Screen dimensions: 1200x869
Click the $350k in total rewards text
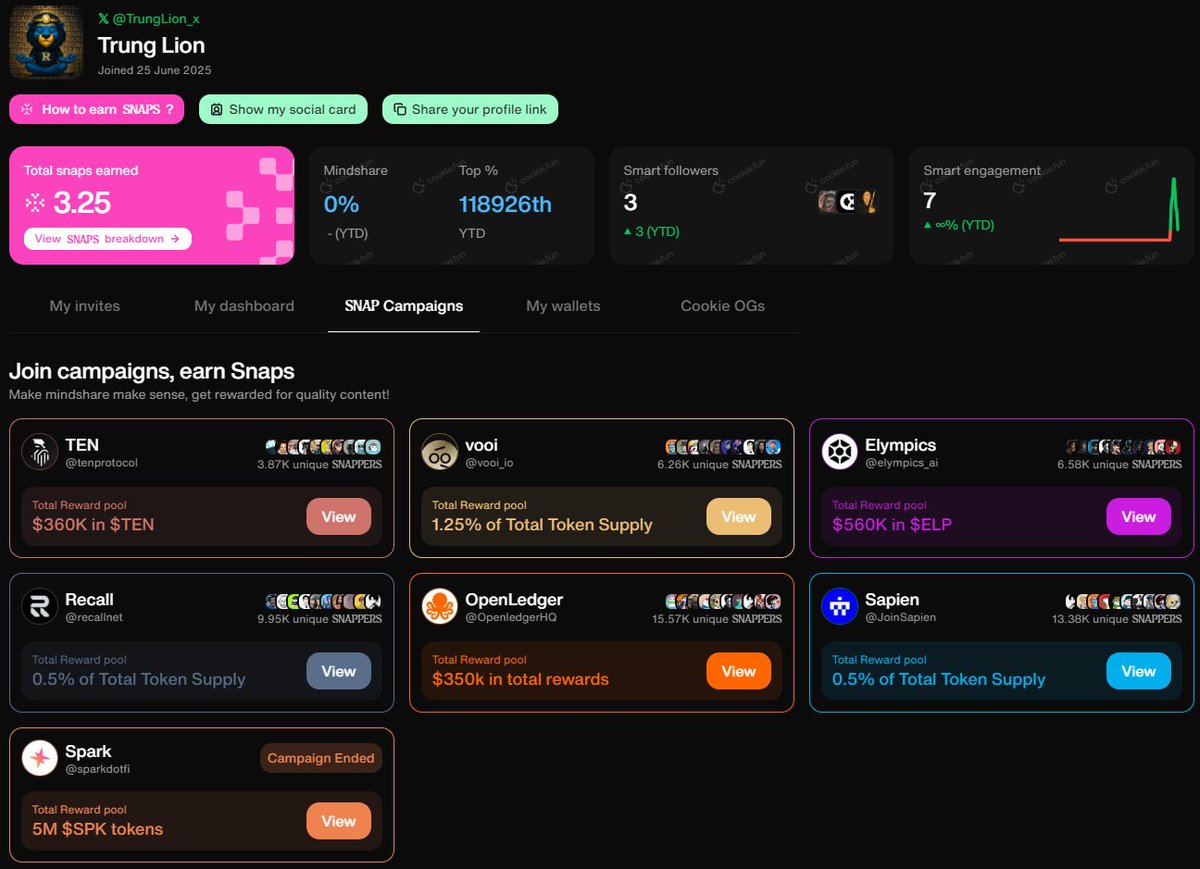[x=520, y=679]
